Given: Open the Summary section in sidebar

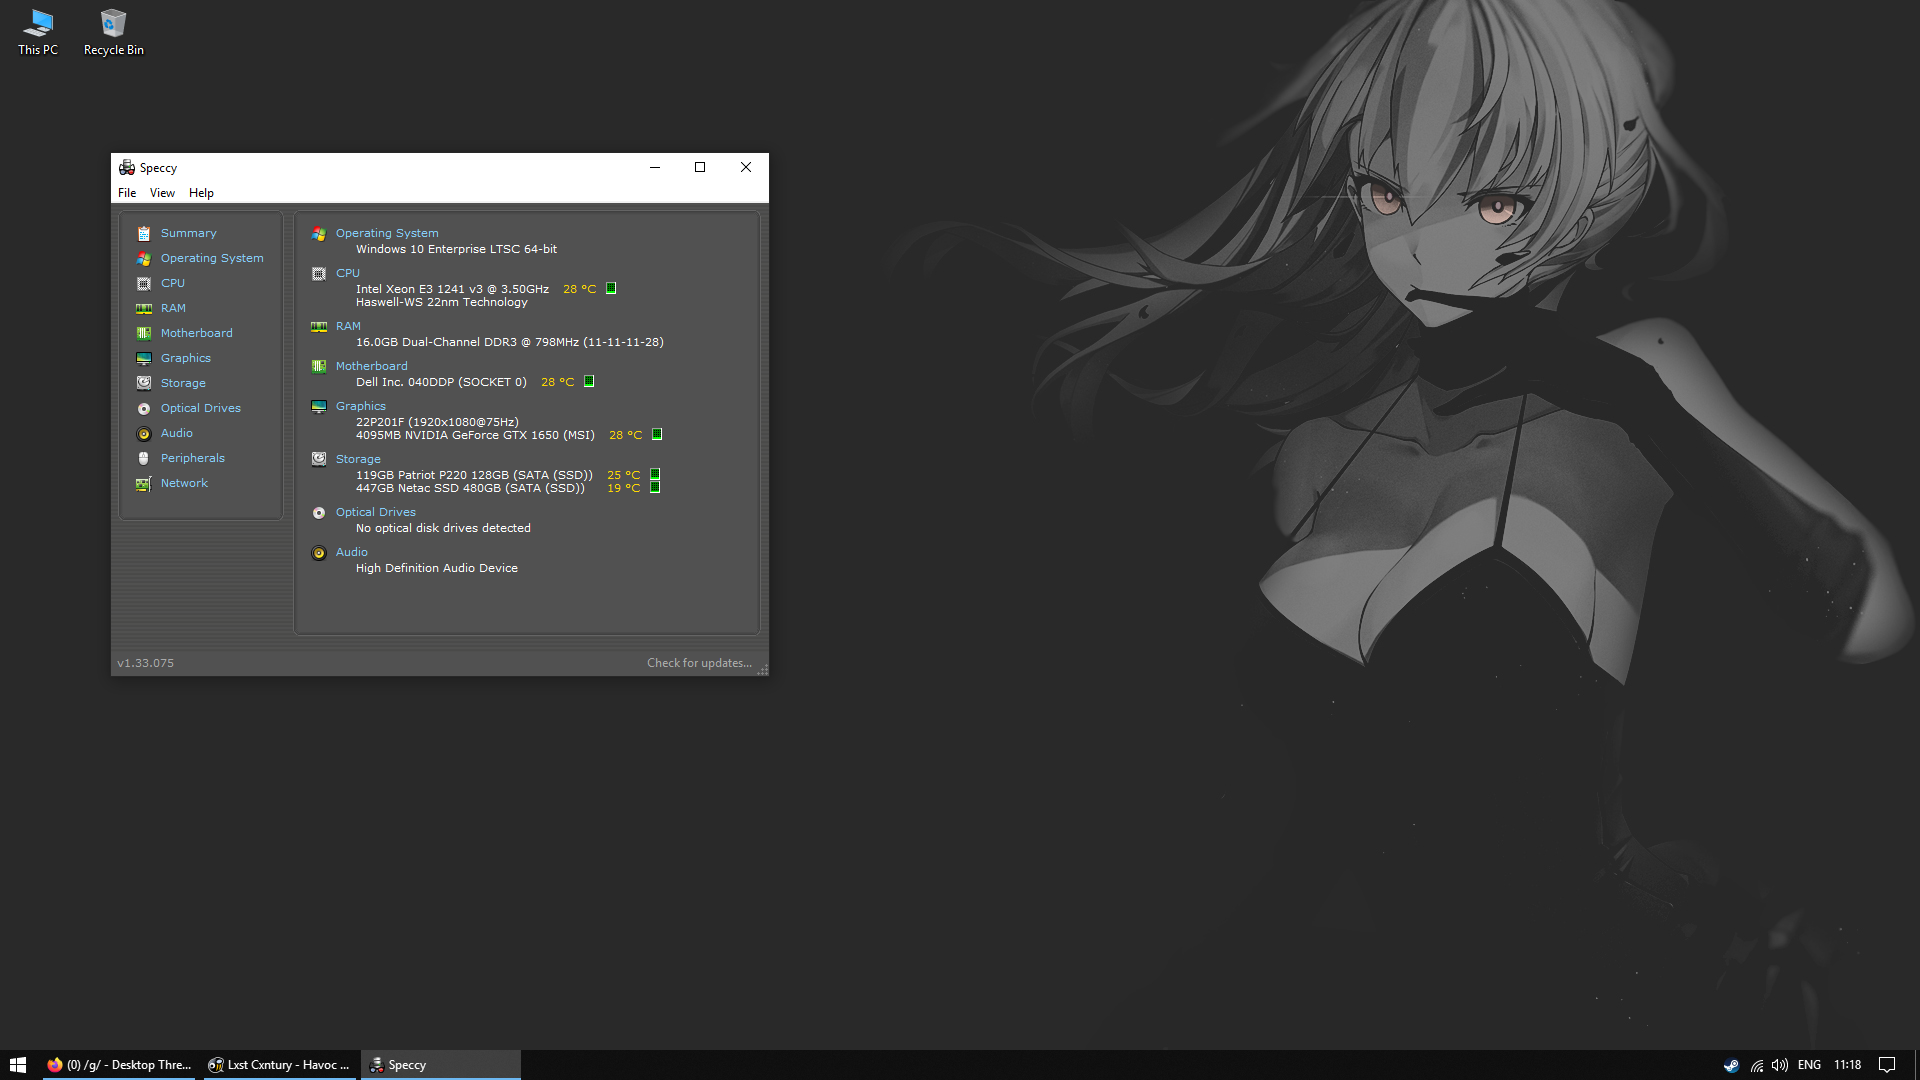Looking at the screenshot, I should (188, 233).
